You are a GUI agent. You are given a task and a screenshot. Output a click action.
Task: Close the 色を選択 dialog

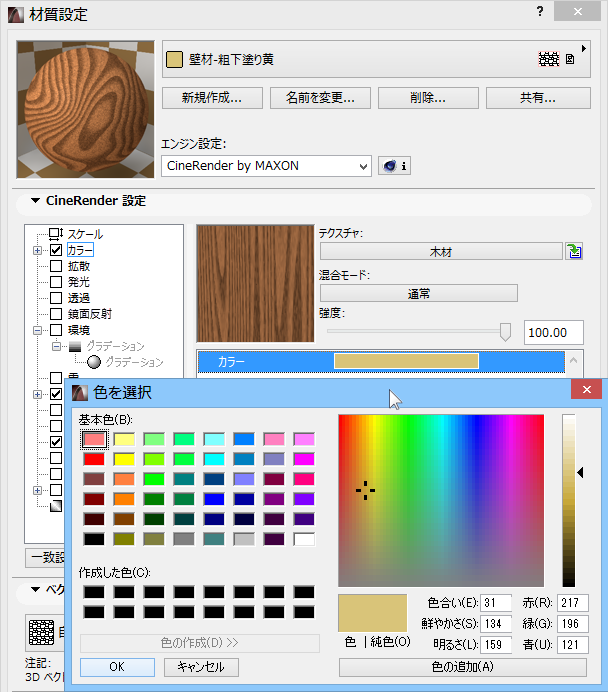click(x=586, y=389)
